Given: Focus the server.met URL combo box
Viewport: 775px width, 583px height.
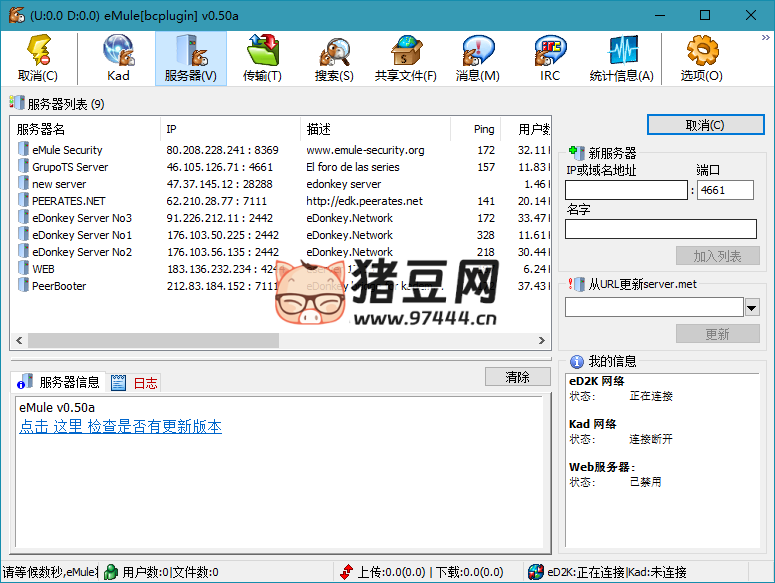Looking at the screenshot, I should (654, 307).
